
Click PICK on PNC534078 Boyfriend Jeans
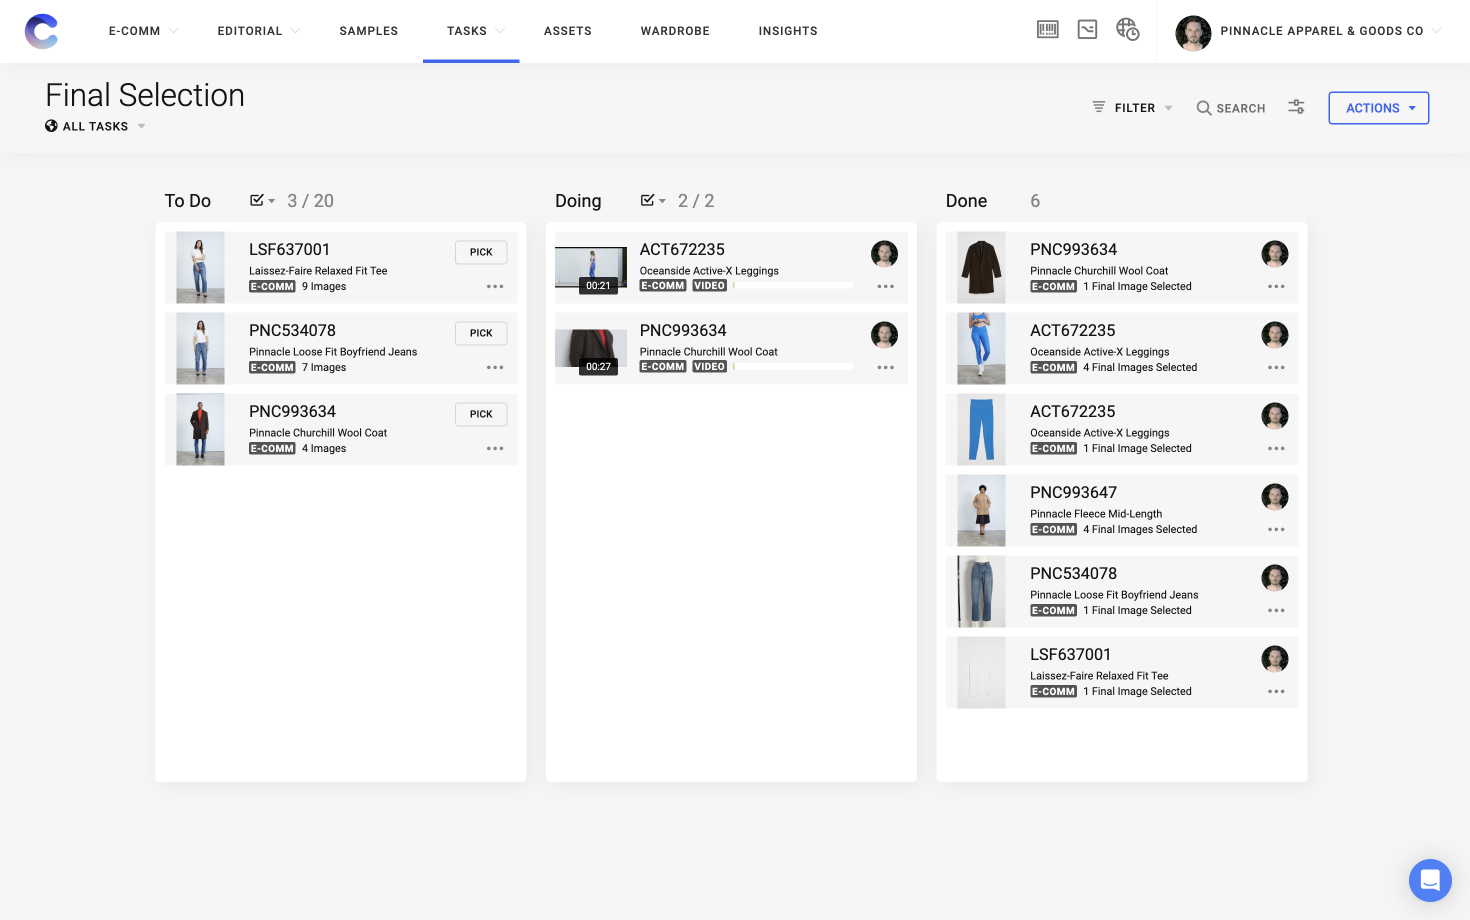click(480, 332)
